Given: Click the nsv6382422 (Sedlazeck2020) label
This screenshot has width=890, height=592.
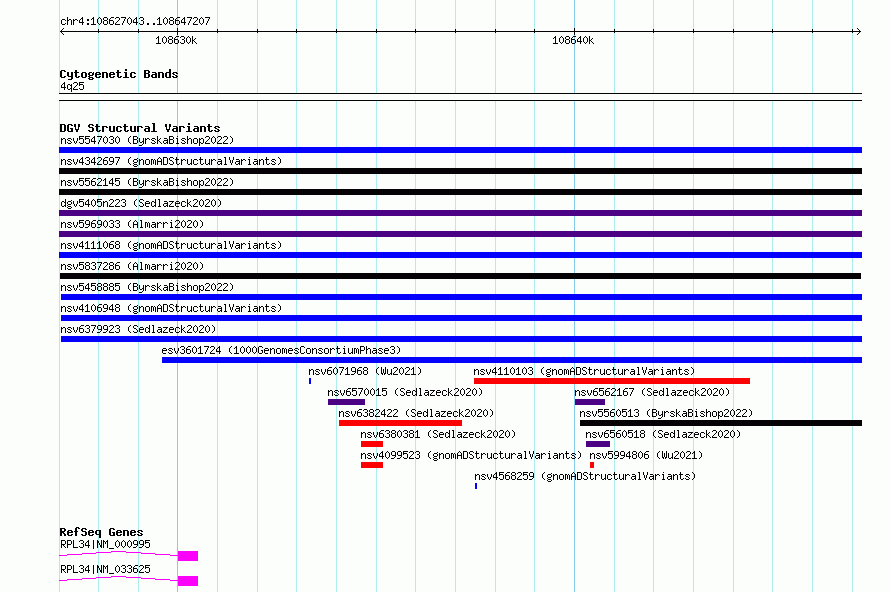Looking at the screenshot, I should pyautogui.click(x=416, y=413).
